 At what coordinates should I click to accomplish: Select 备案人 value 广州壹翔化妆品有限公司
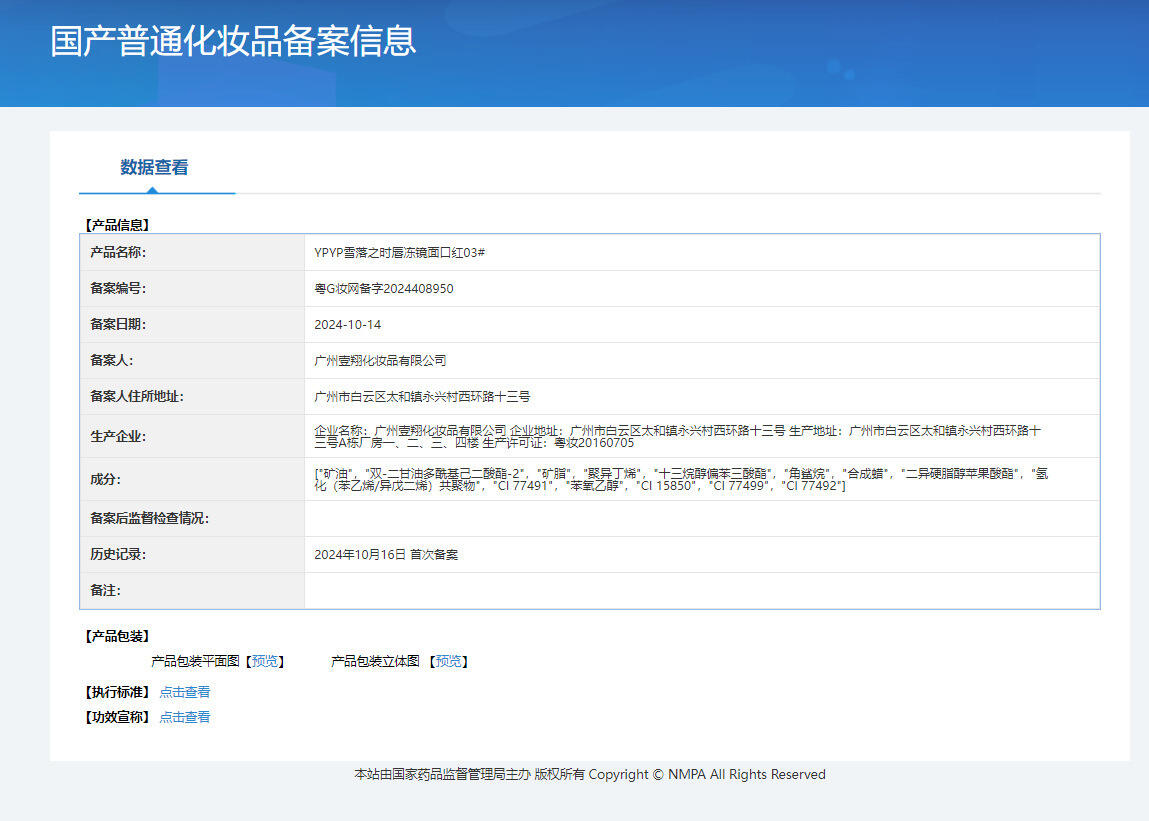coord(380,360)
